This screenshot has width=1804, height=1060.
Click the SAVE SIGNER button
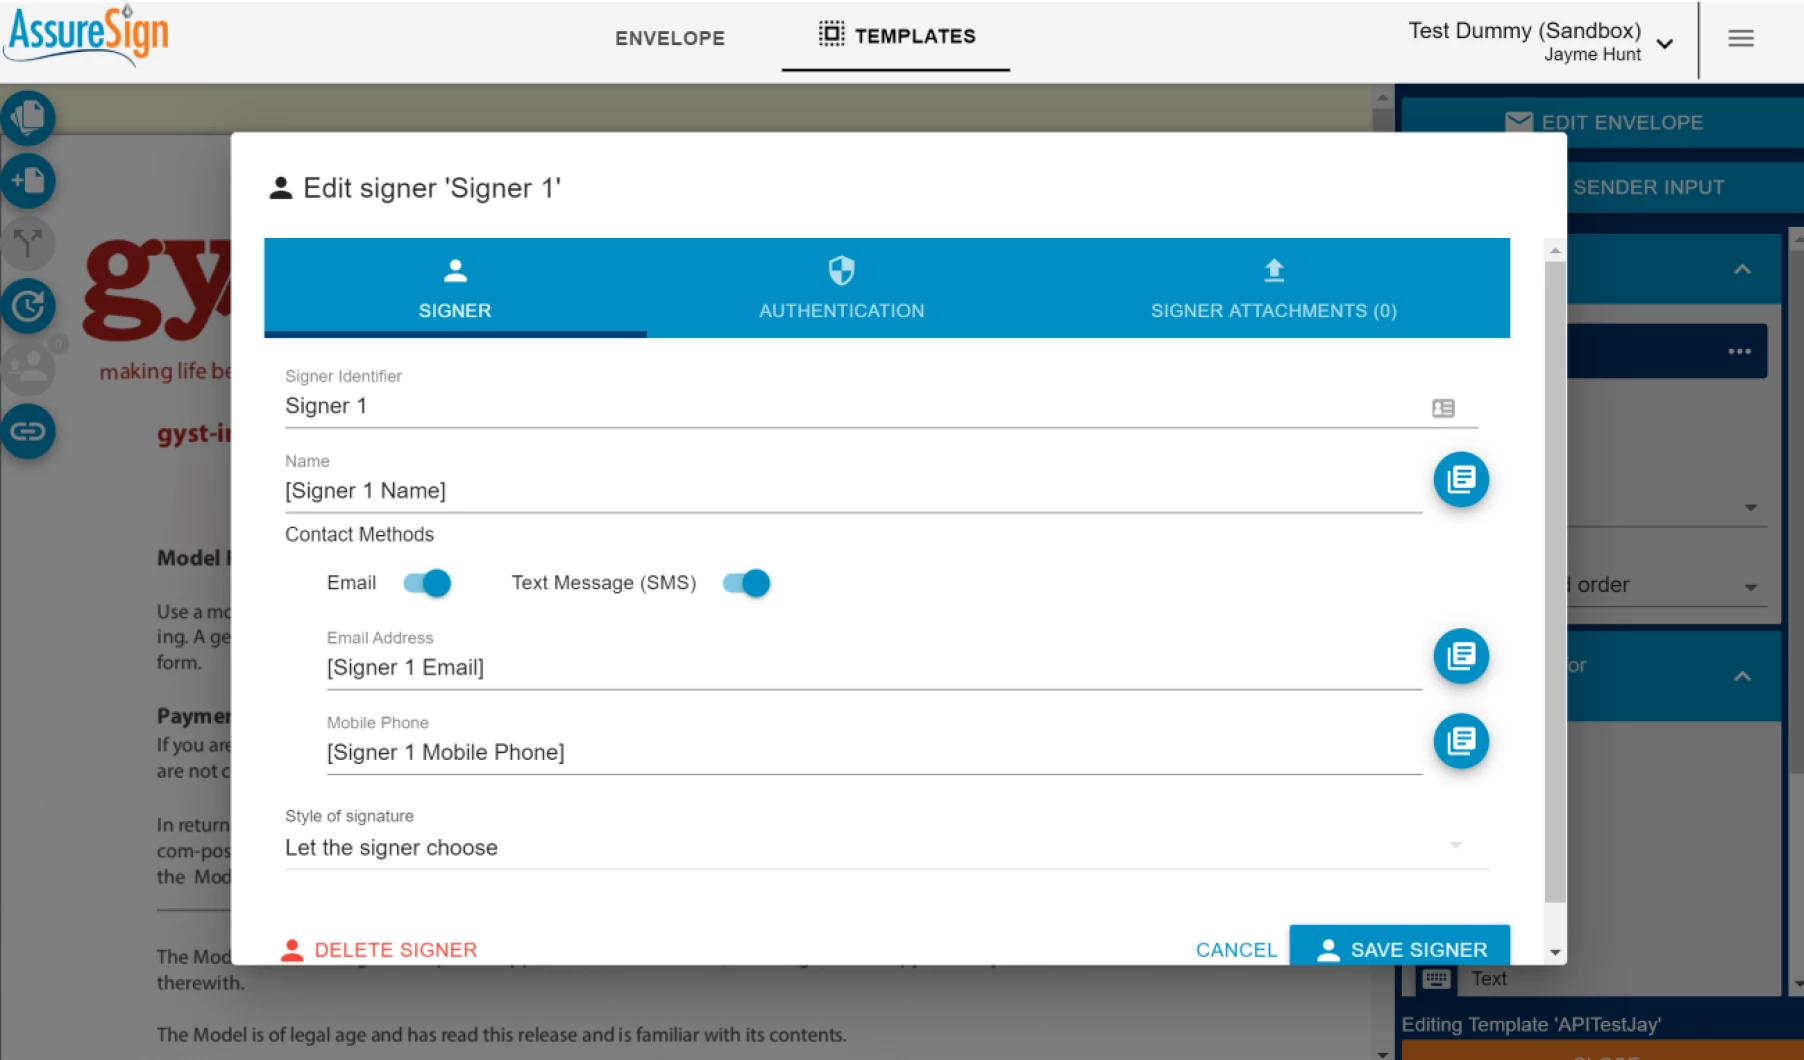(1400, 948)
